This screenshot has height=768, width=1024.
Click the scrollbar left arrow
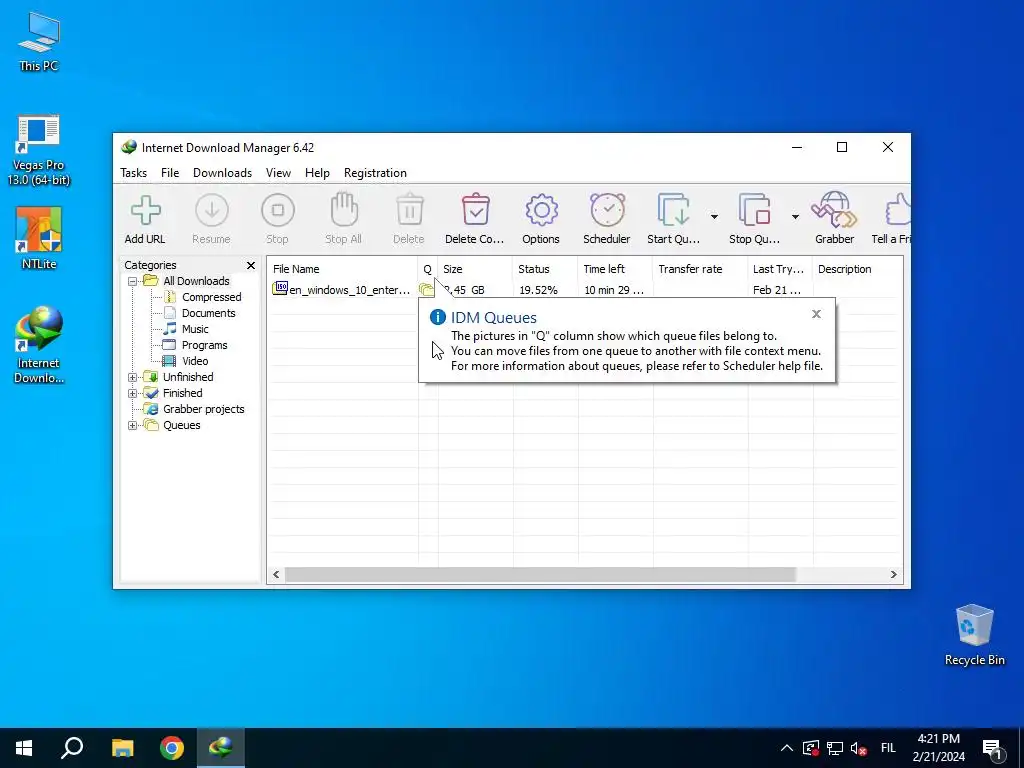click(x=276, y=575)
